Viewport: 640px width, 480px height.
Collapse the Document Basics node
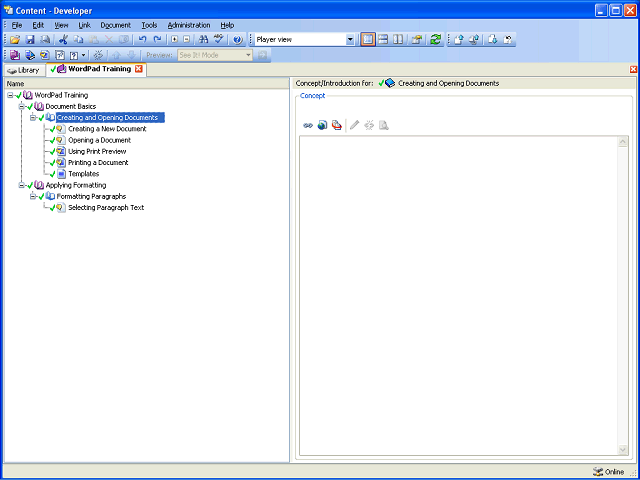click(x=22, y=107)
